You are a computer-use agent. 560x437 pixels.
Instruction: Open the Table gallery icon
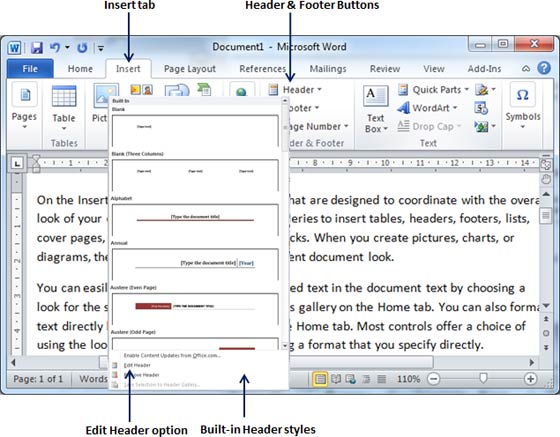point(64,96)
